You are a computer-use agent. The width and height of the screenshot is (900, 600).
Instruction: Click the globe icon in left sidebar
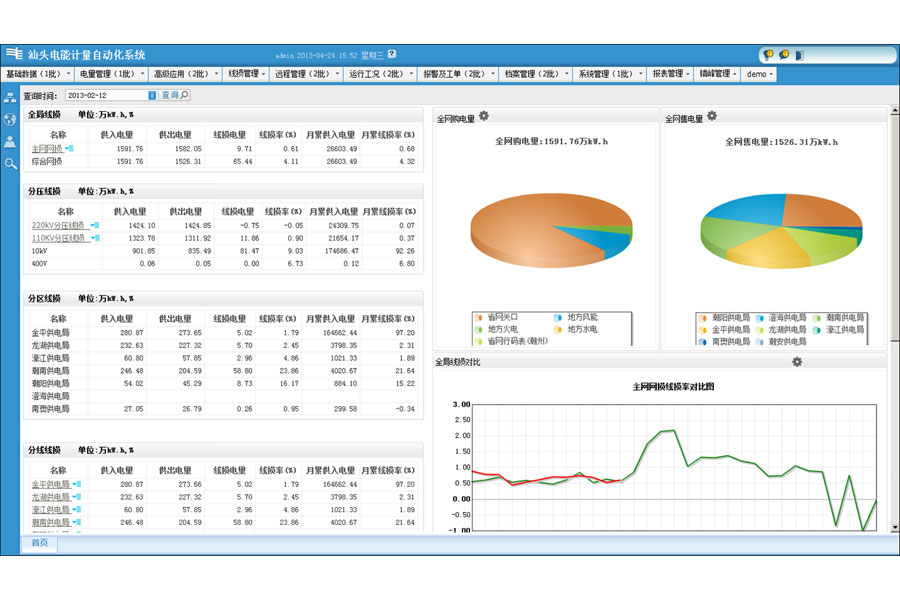tap(10, 119)
